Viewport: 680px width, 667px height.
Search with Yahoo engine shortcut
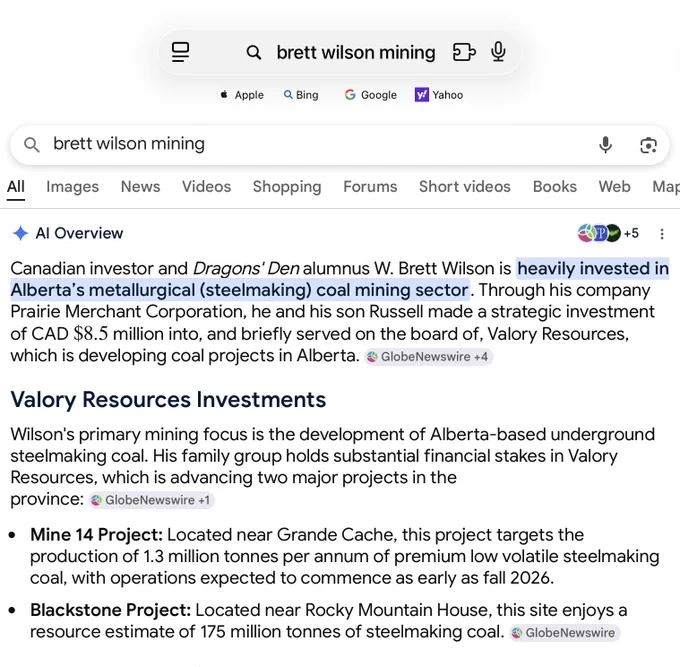(x=439, y=95)
